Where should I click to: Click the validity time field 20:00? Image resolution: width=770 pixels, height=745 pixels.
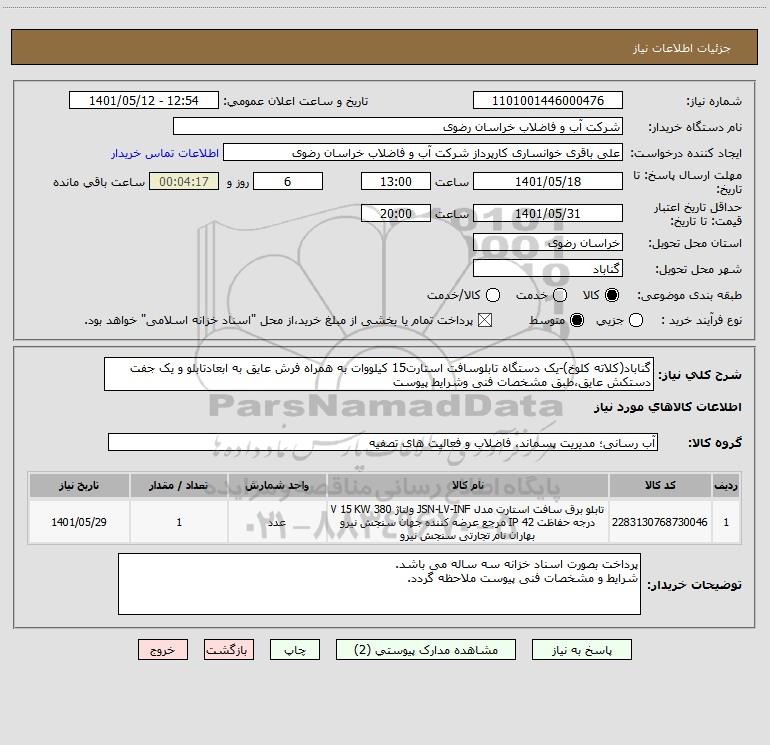tap(396, 213)
